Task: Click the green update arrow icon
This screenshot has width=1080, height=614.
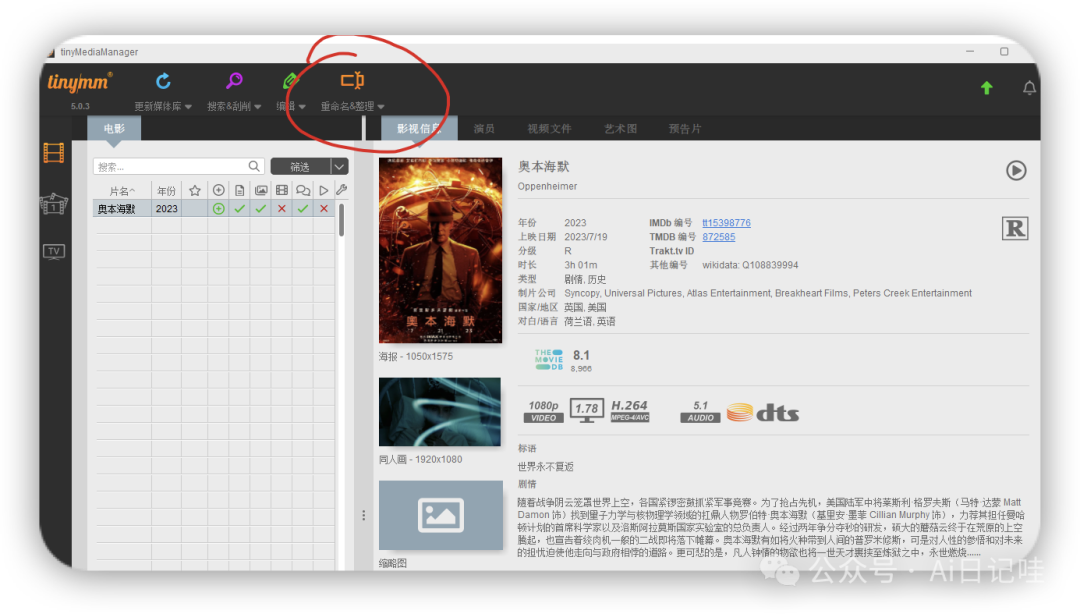Action: click(x=986, y=88)
